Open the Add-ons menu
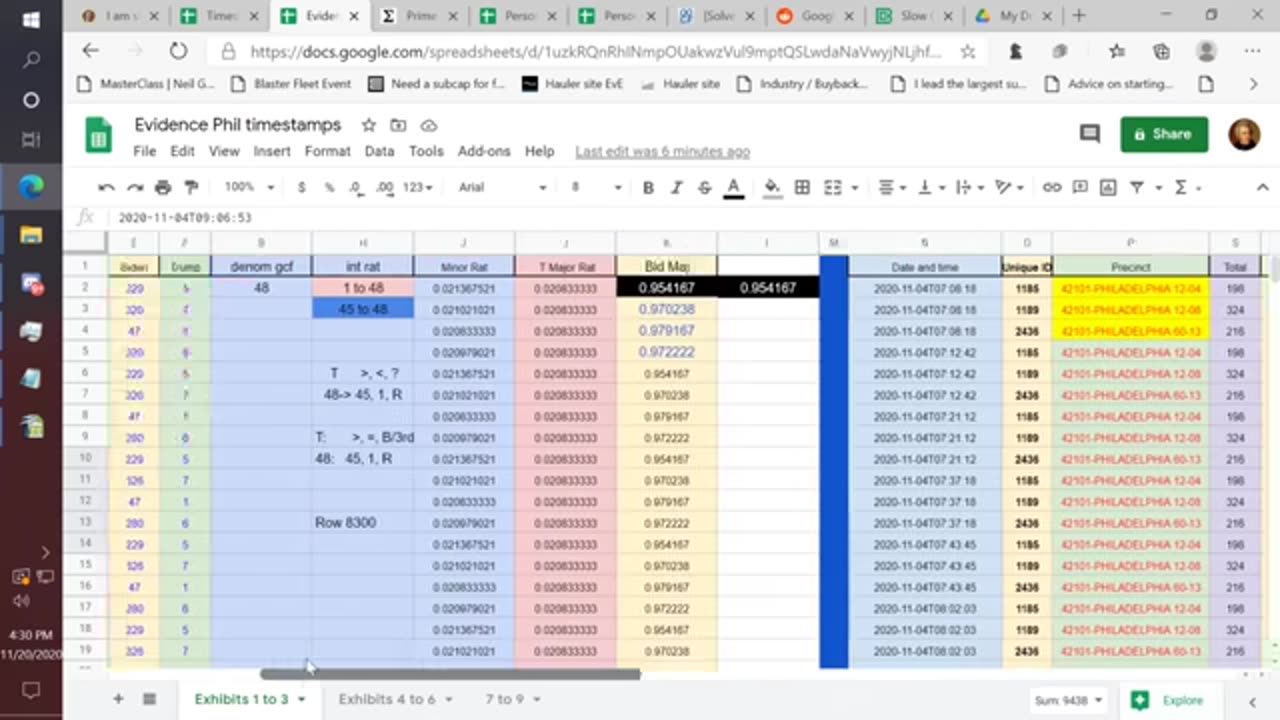Image resolution: width=1280 pixels, height=720 pixels. click(x=484, y=151)
